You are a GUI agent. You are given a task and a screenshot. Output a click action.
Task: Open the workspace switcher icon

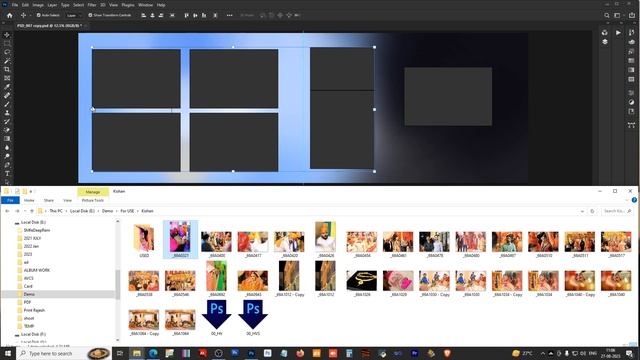tap(618, 15)
